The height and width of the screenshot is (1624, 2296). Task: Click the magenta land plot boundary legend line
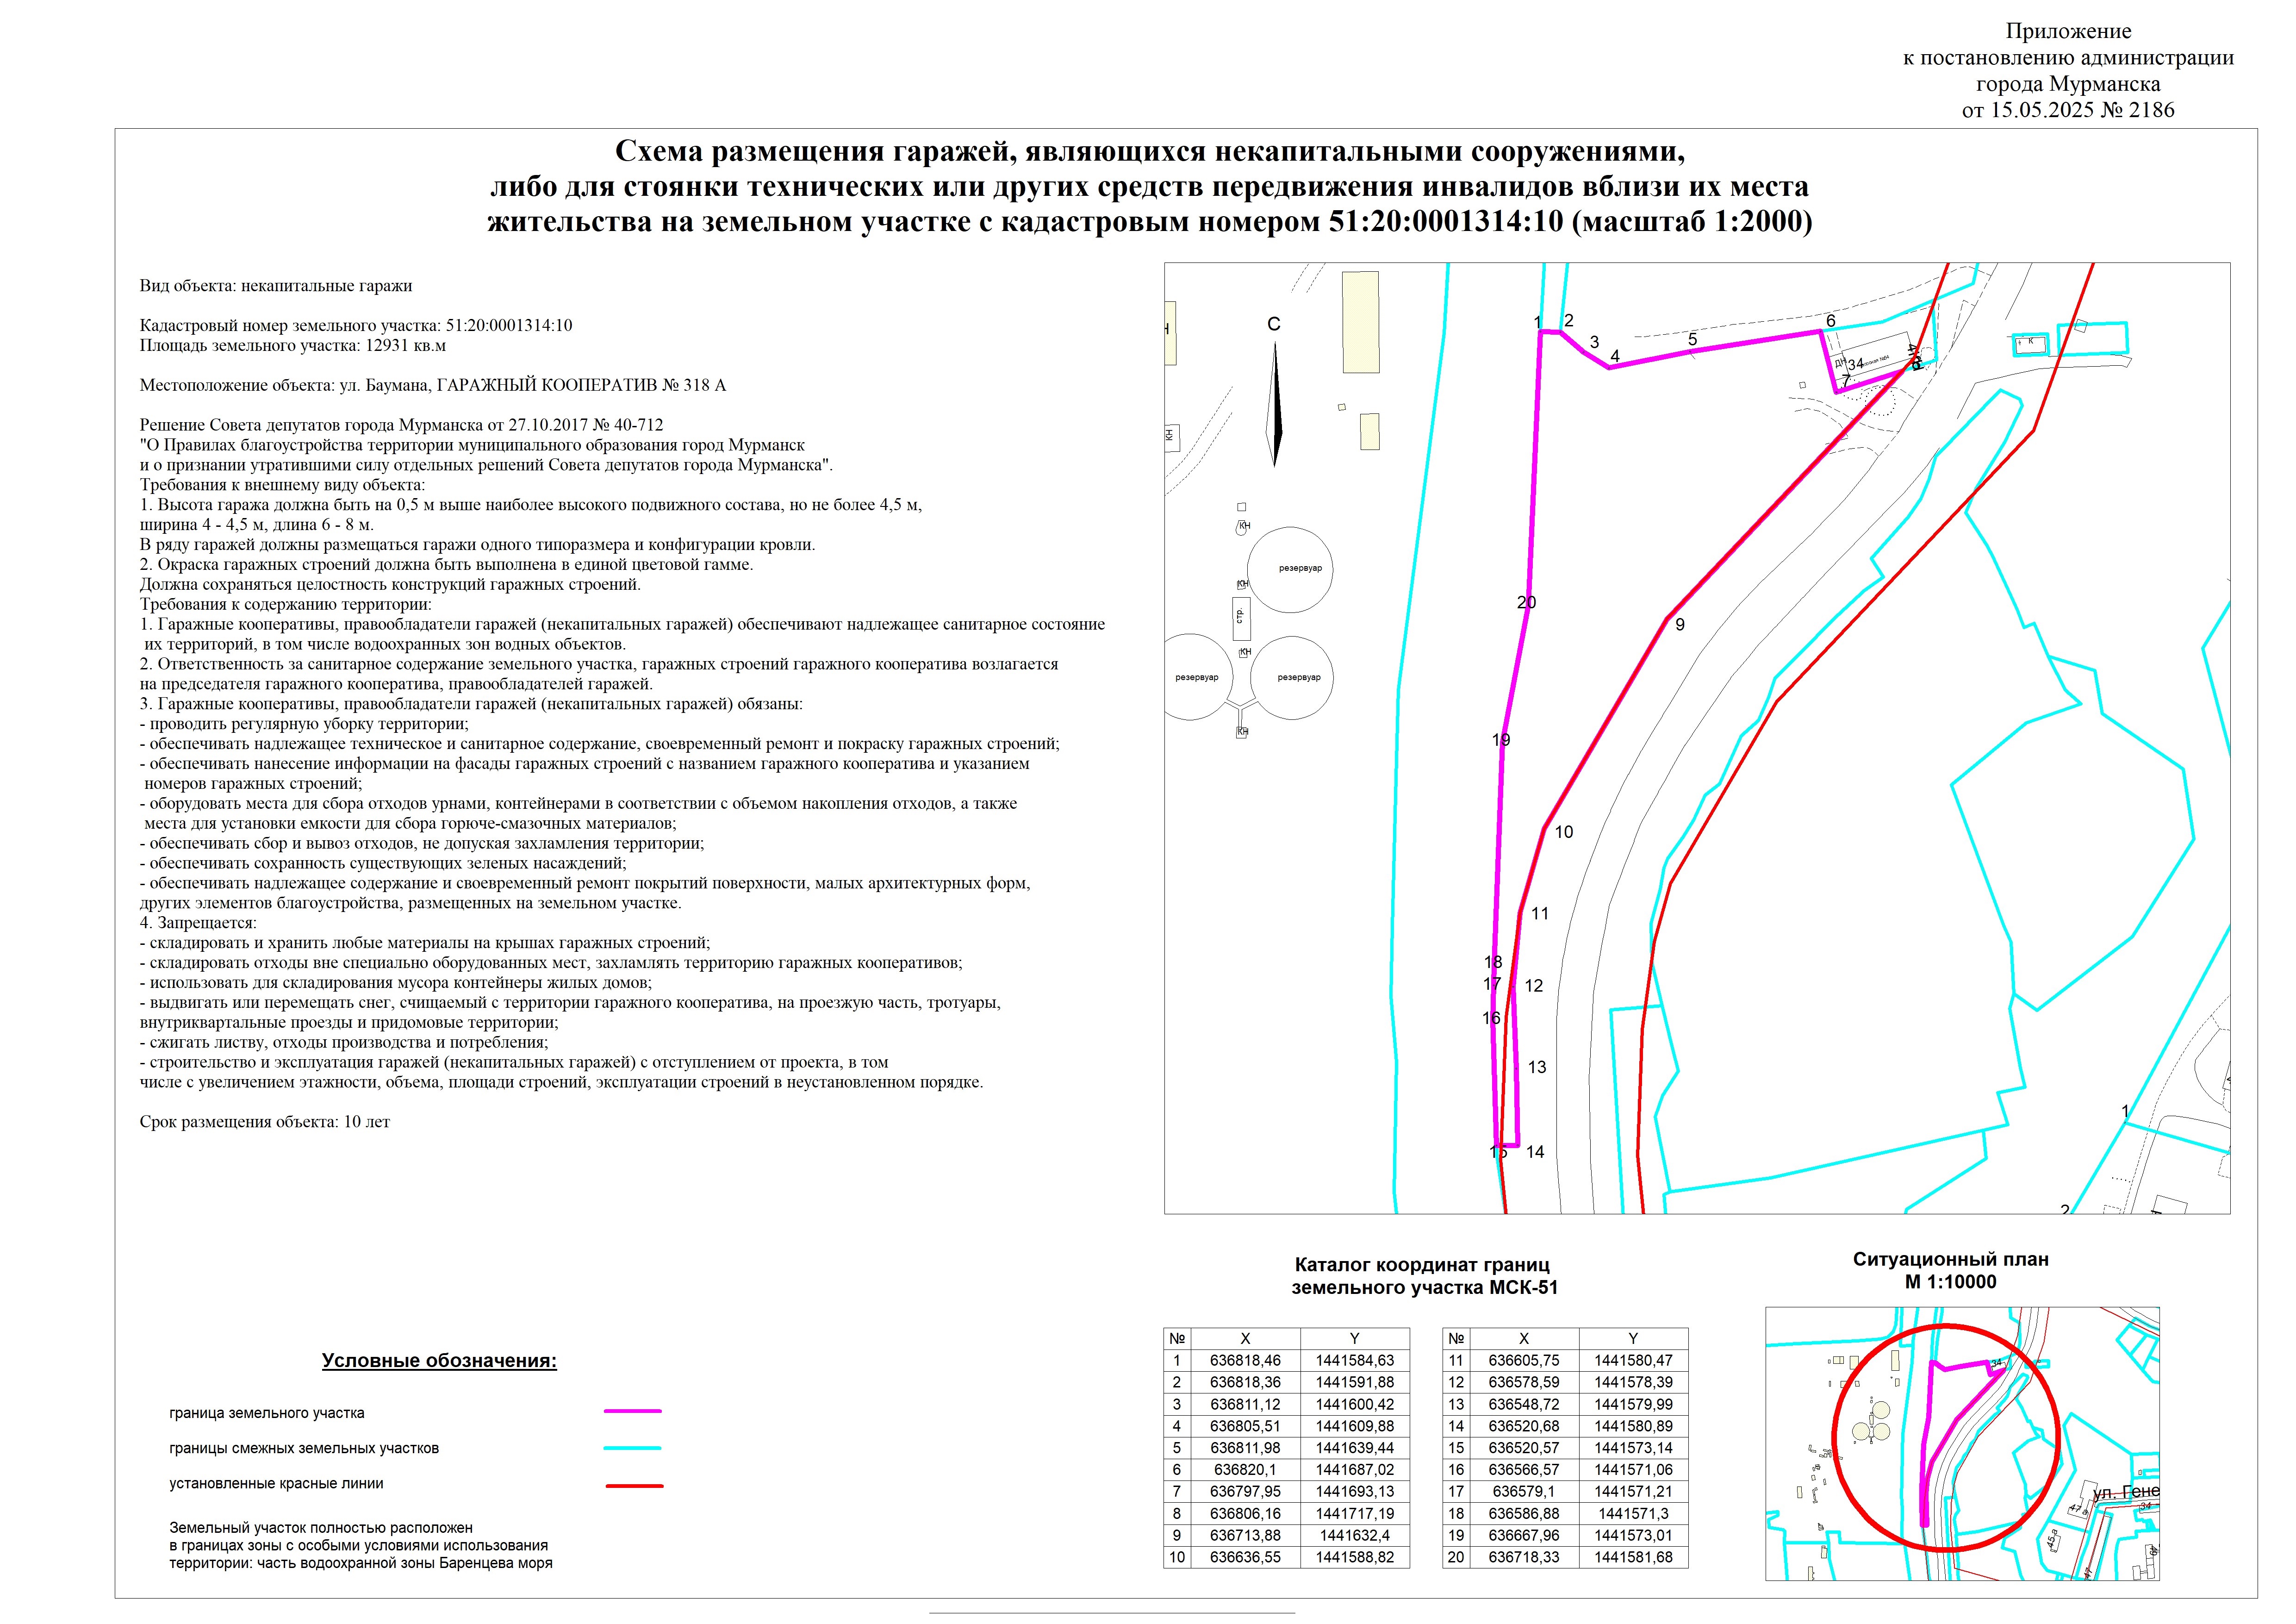(632, 1412)
